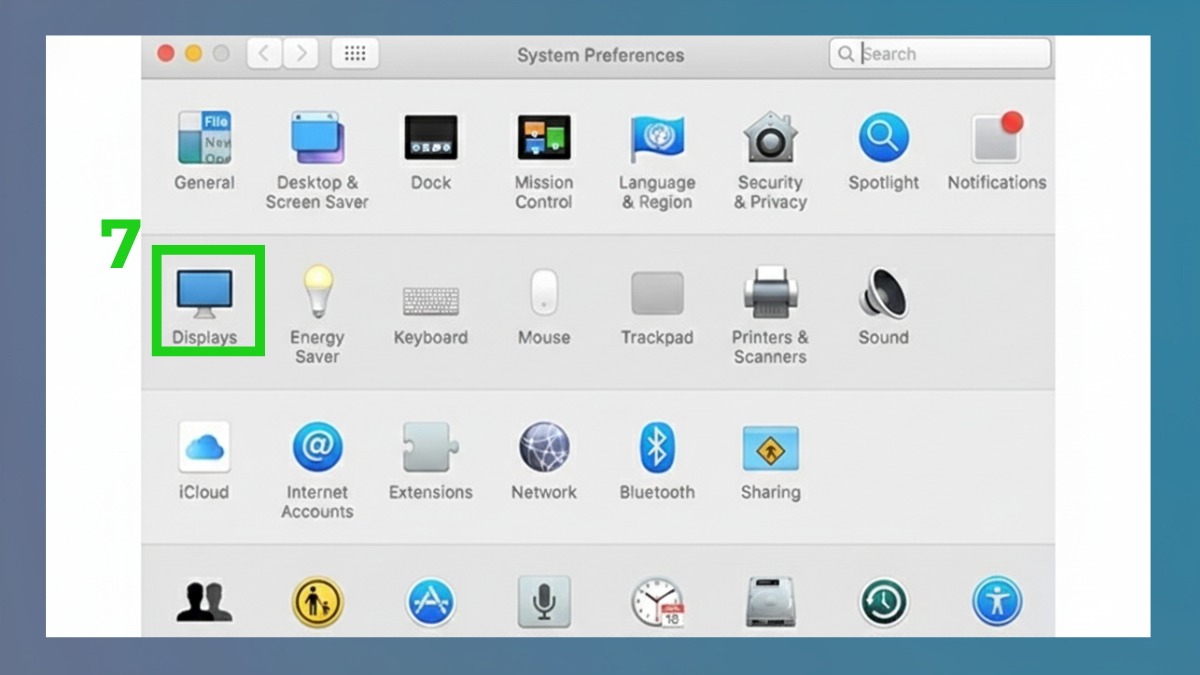Open Notifications settings
The image size is (1200, 675).
996,137
